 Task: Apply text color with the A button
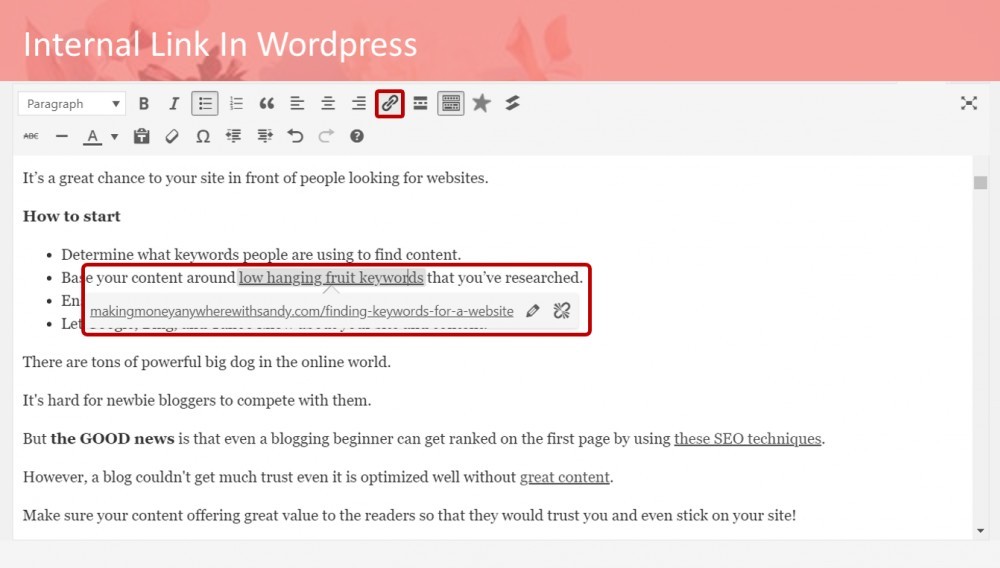coord(92,136)
